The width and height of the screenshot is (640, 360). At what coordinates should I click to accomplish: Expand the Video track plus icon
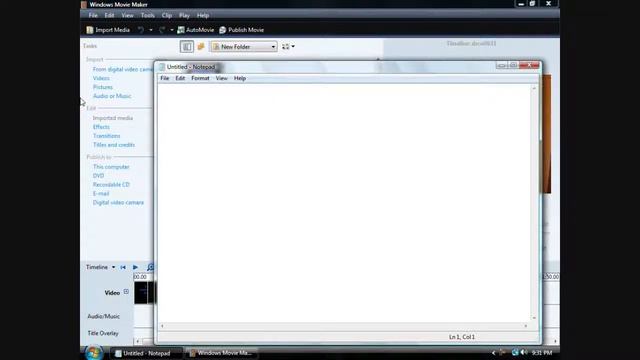126,291
